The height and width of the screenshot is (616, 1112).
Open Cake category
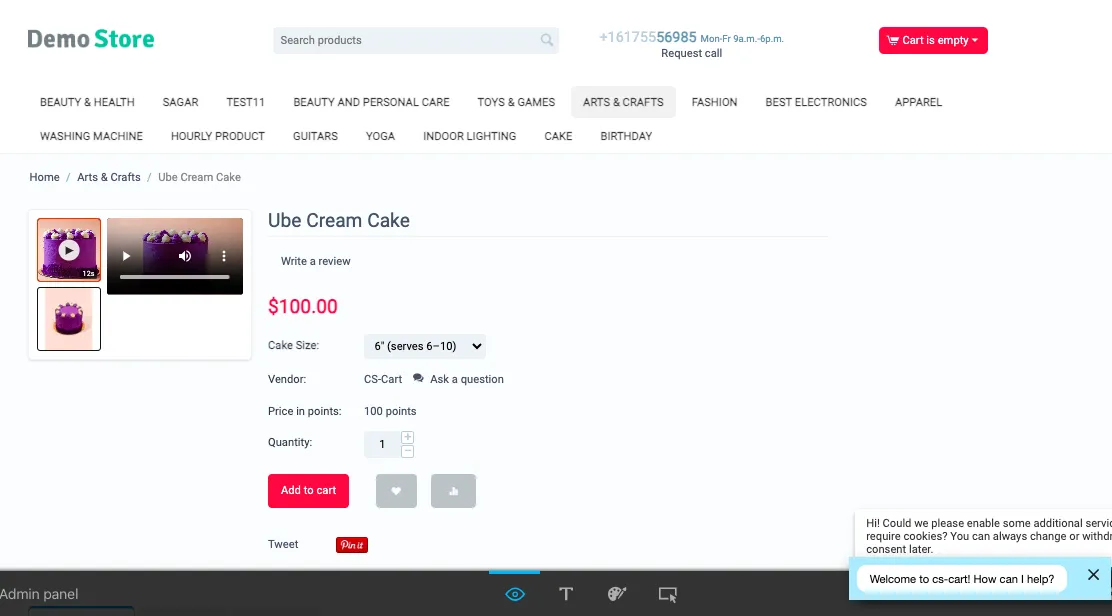[x=558, y=136]
